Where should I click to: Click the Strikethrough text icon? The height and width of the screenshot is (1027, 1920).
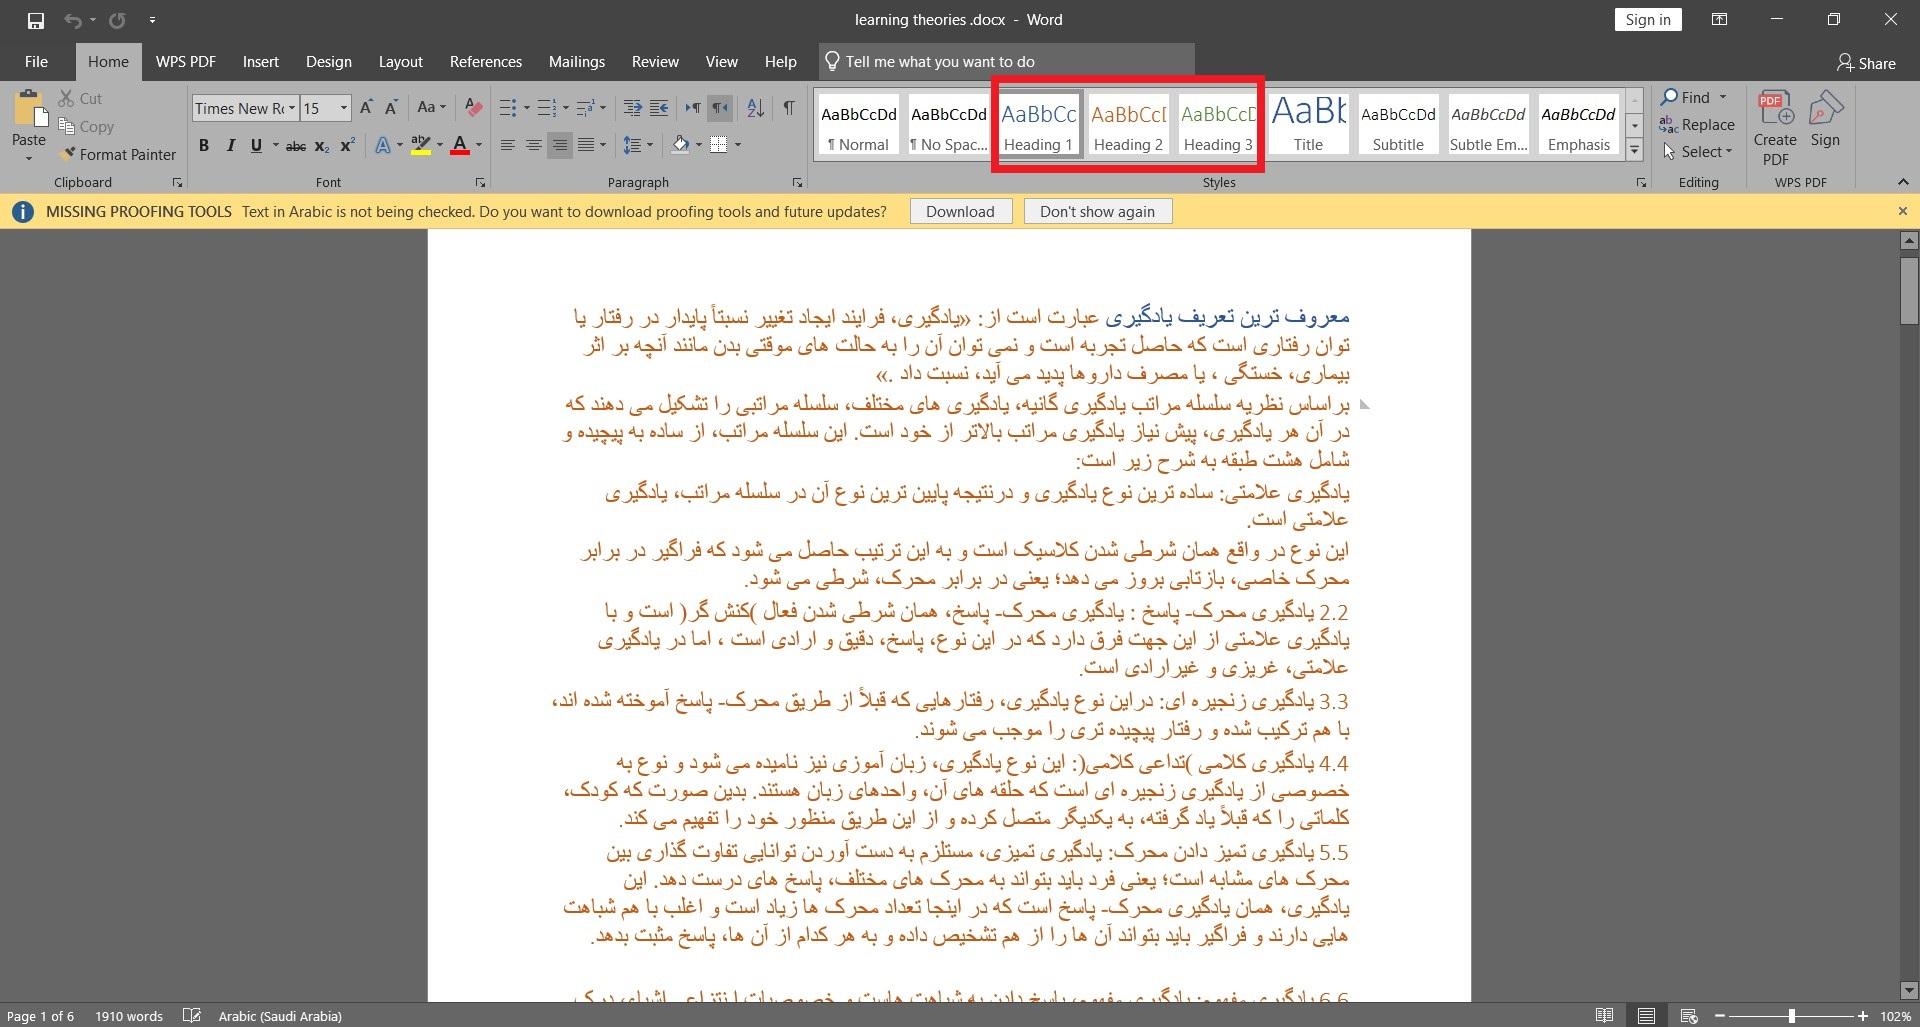[x=296, y=146]
